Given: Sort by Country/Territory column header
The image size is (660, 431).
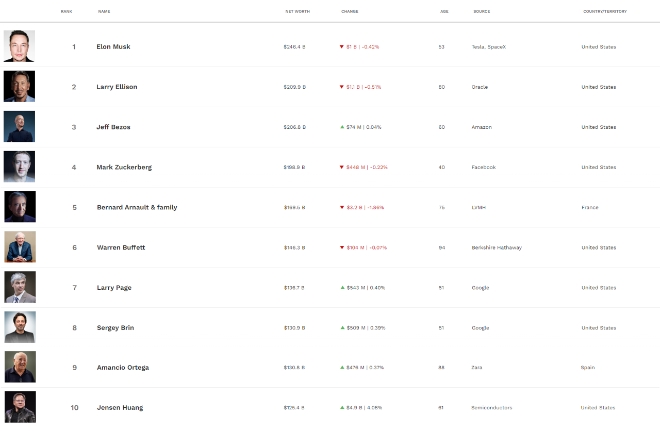Looking at the screenshot, I should (605, 11).
